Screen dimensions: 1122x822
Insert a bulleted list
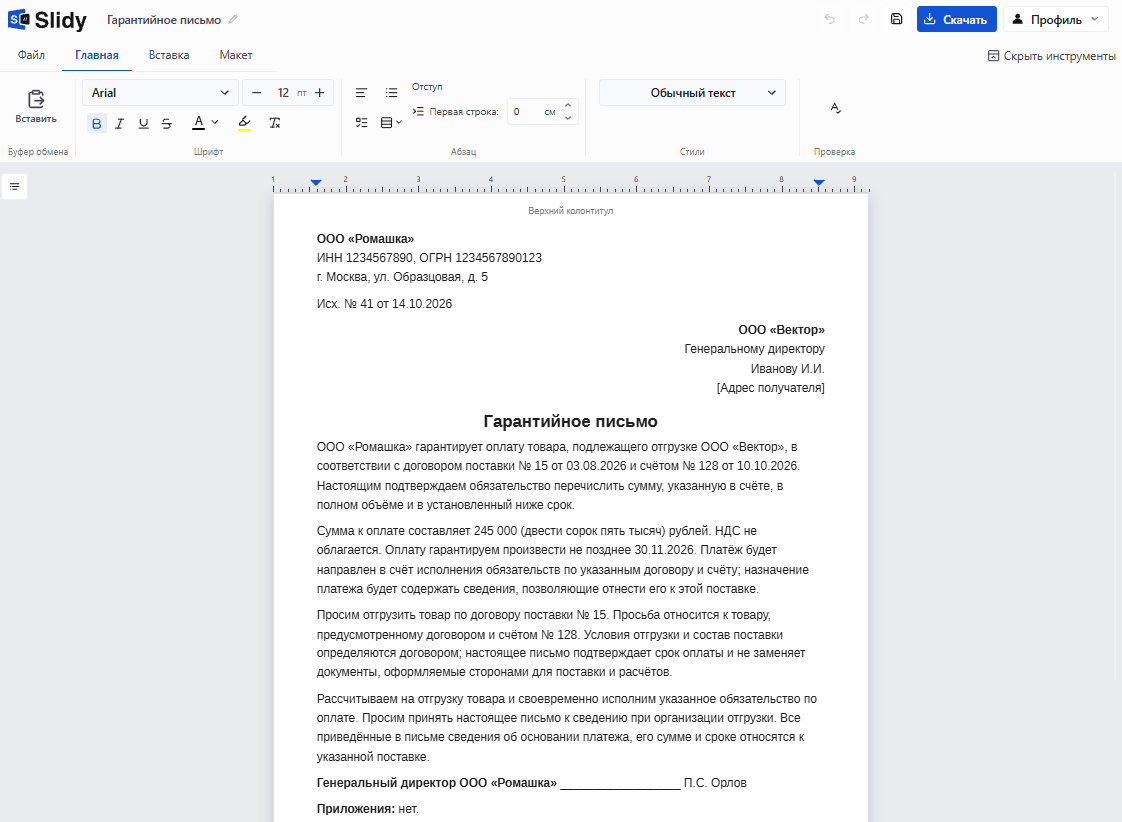[x=391, y=93]
